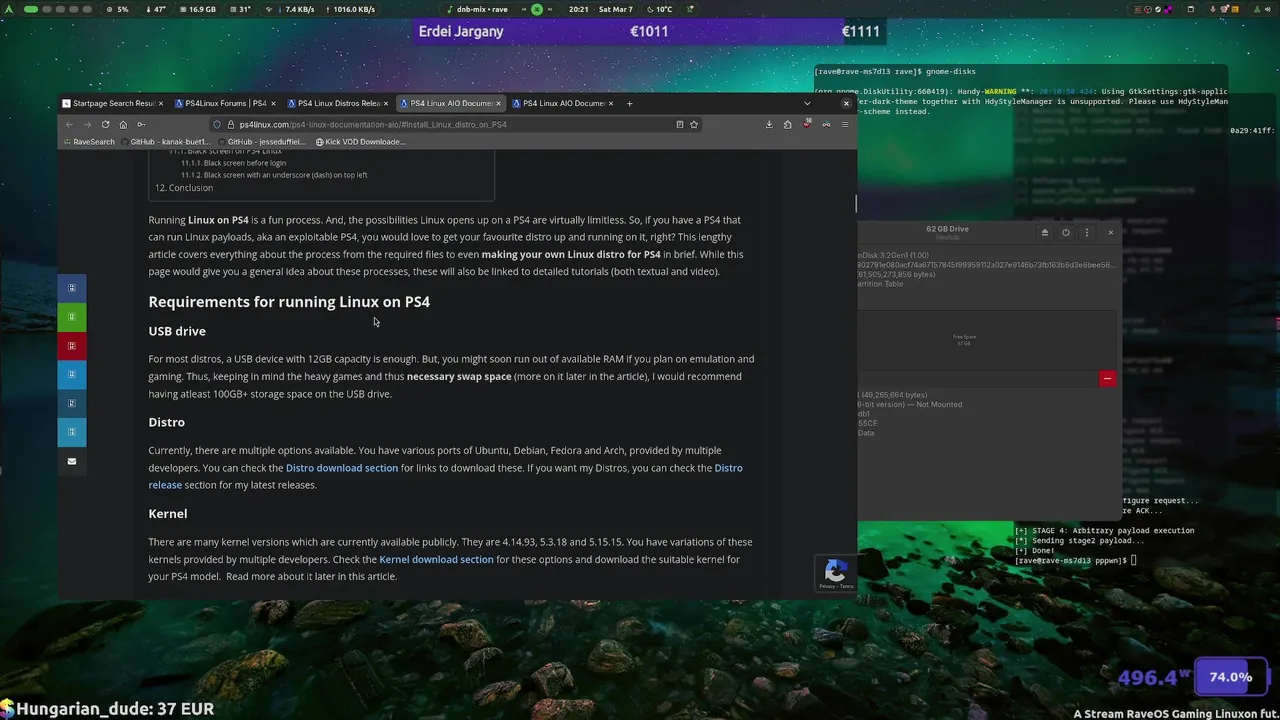
Task: Close the GNOME Disks window
Action: pyautogui.click(x=1110, y=232)
